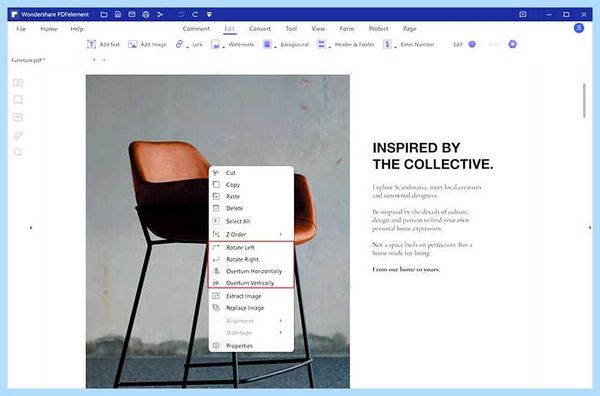
Task: Click the vertical scrollbar thumb
Action: tap(584, 101)
